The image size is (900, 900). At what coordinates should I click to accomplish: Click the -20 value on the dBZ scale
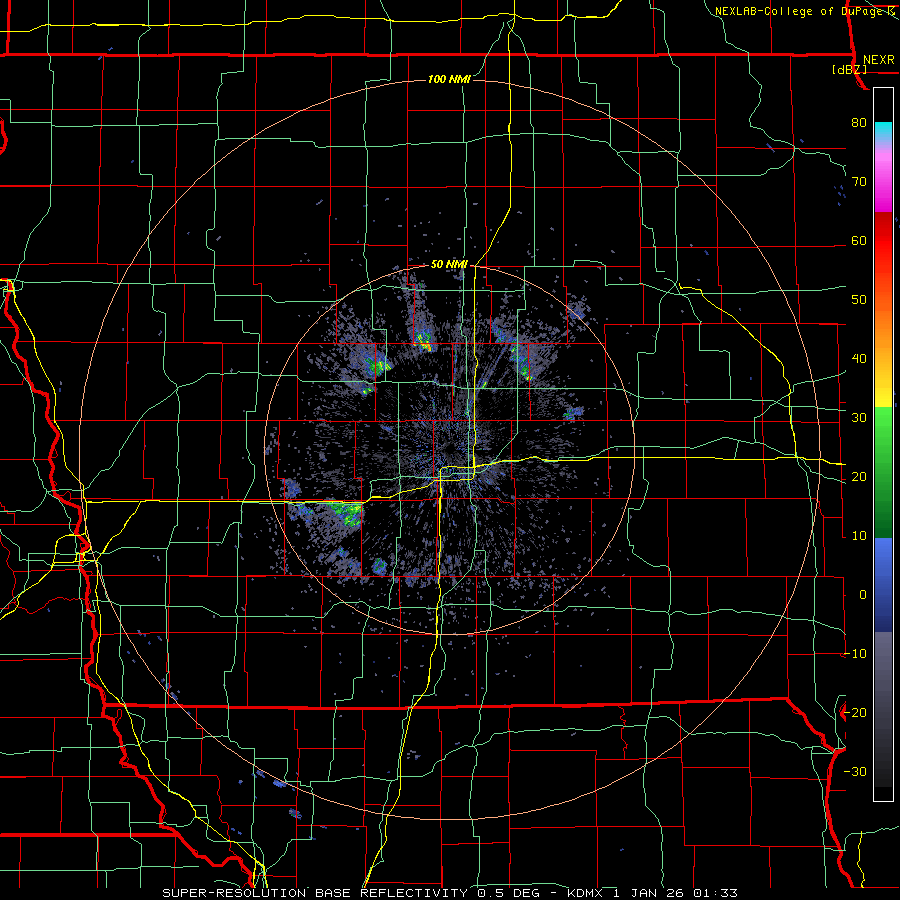[855, 713]
